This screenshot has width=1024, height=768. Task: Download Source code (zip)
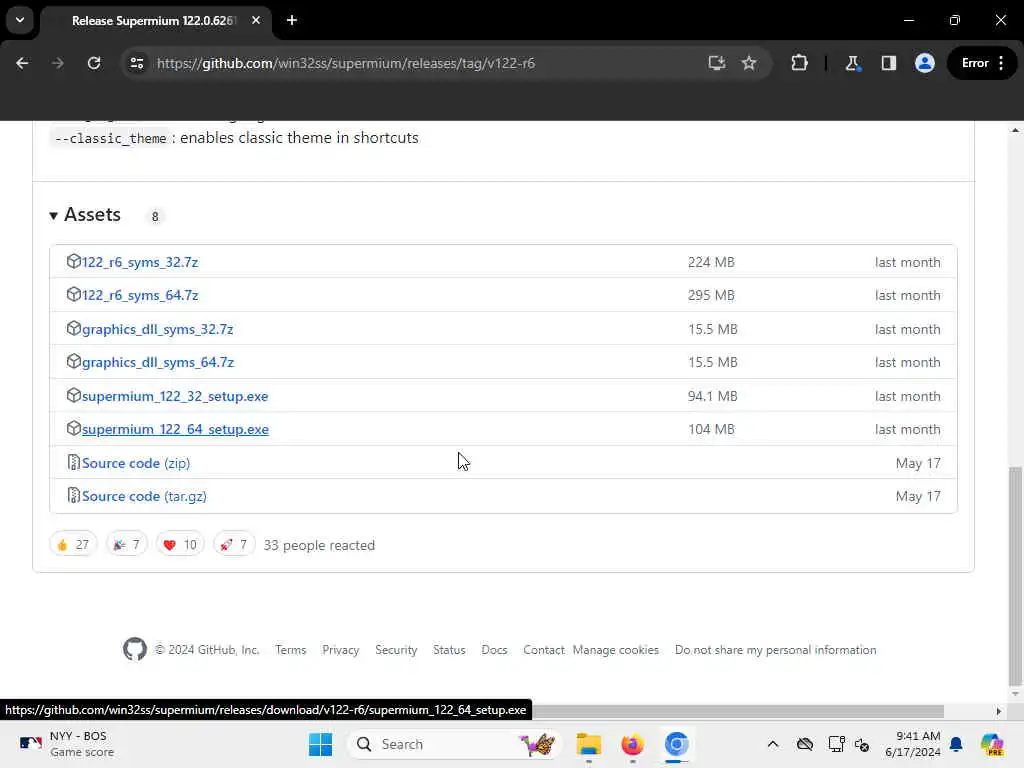point(136,463)
